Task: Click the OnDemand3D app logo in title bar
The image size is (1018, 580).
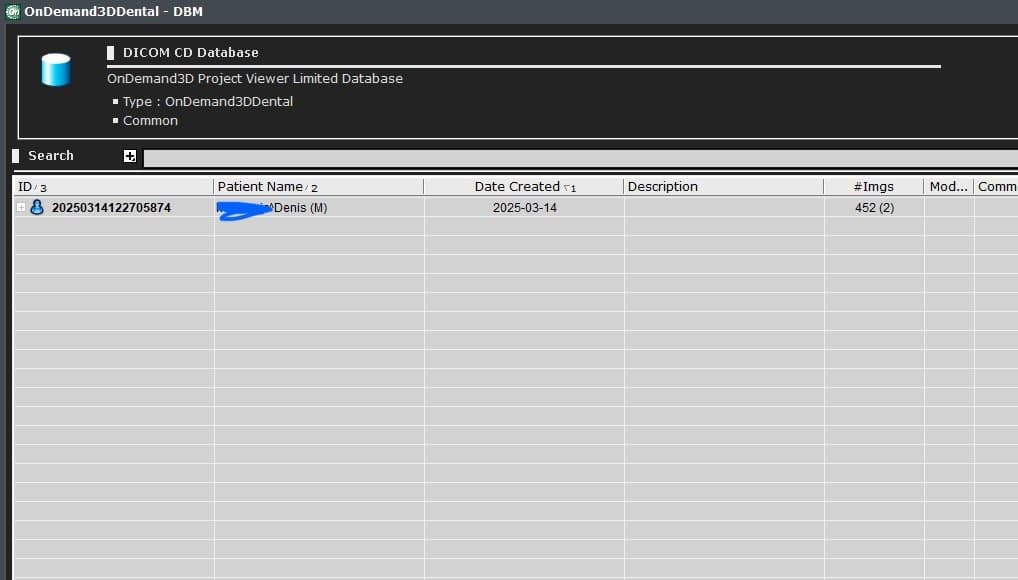Action: click(12, 11)
